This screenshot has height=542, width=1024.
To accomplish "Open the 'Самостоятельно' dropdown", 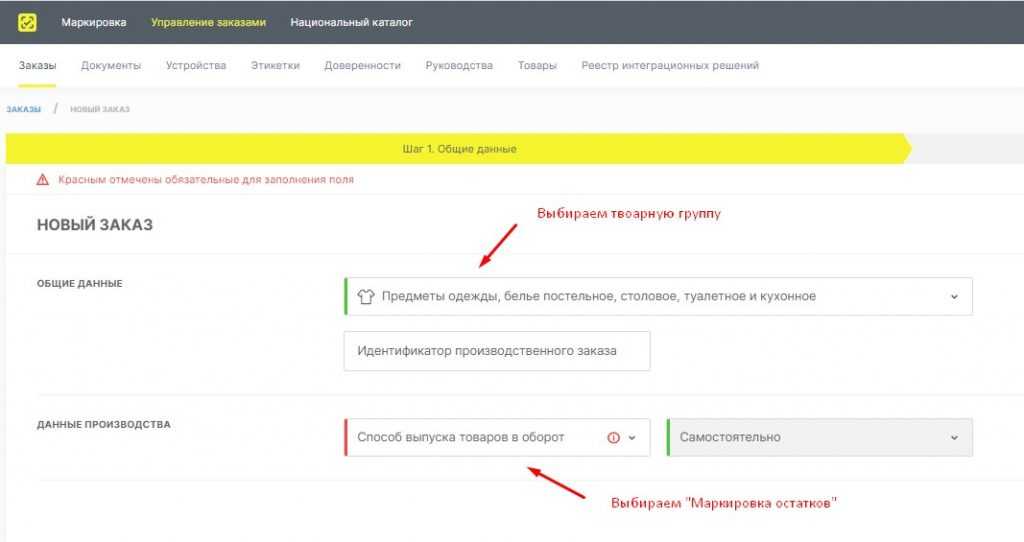I will point(819,437).
